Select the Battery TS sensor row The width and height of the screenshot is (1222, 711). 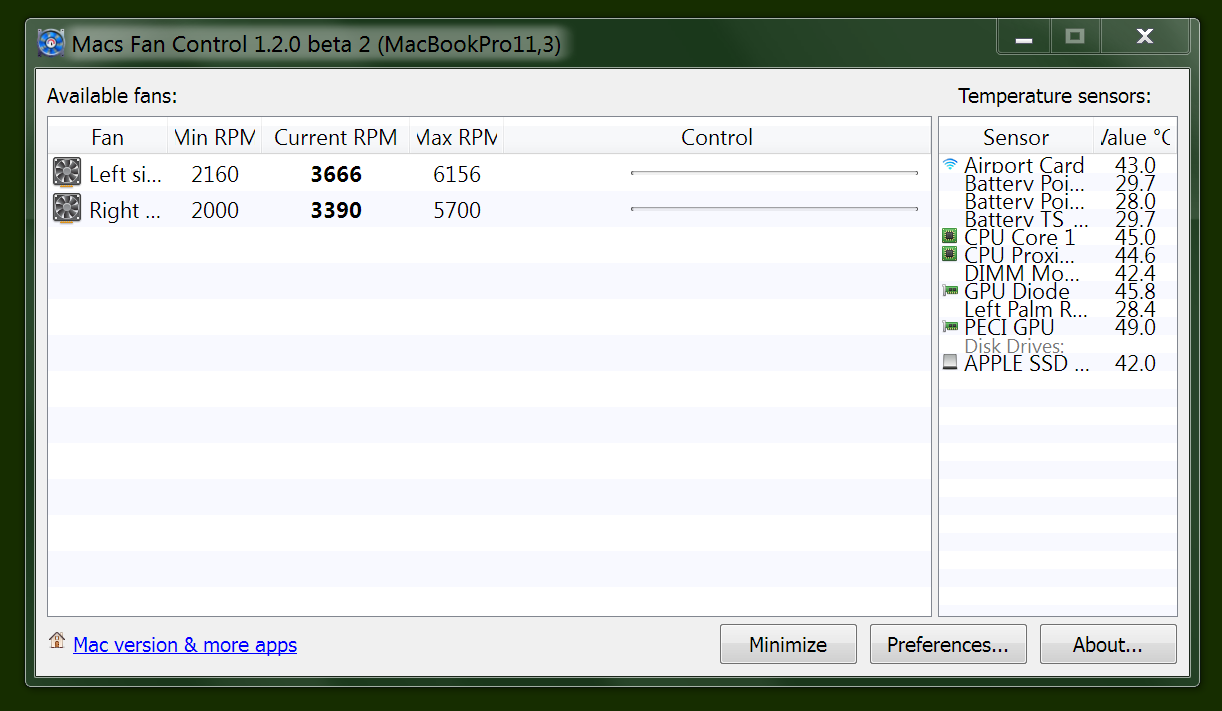(1058, 219)
